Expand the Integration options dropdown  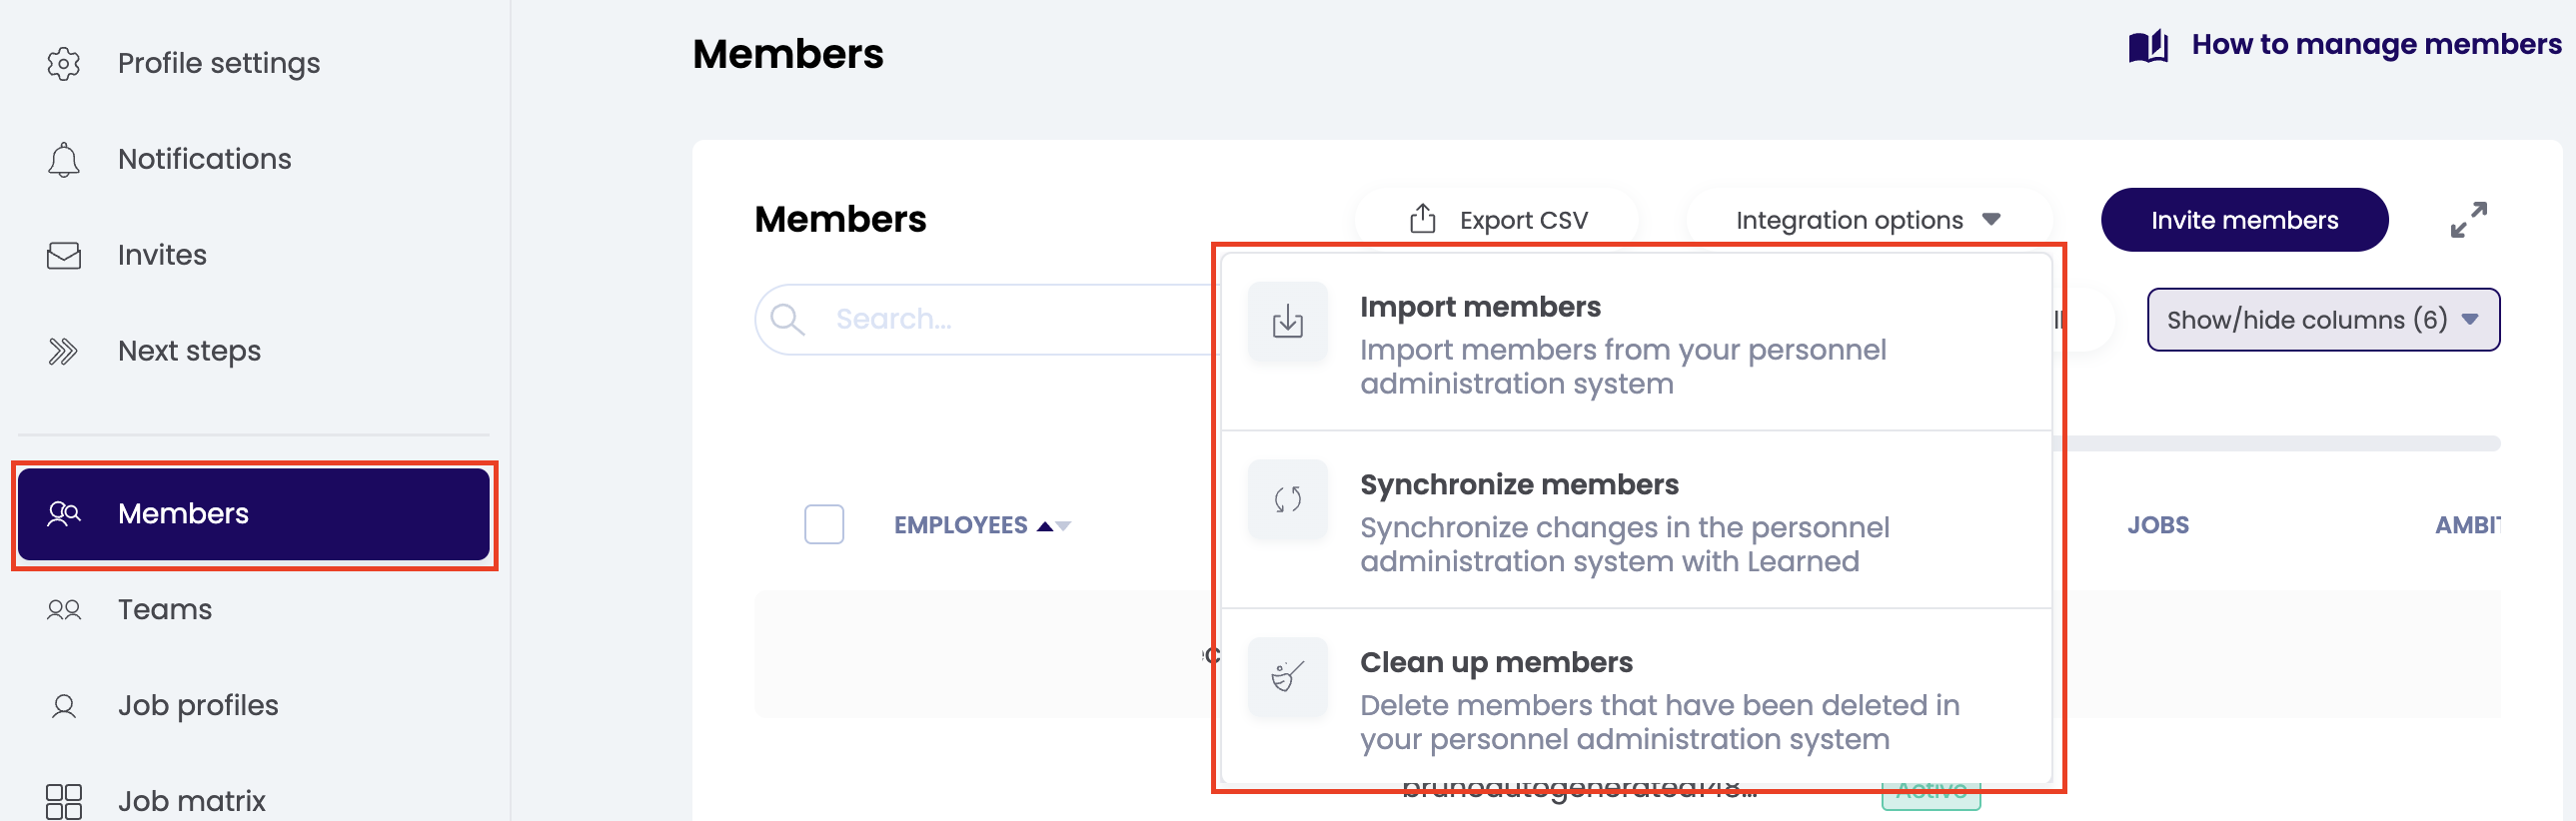(x=1867, y=220)
